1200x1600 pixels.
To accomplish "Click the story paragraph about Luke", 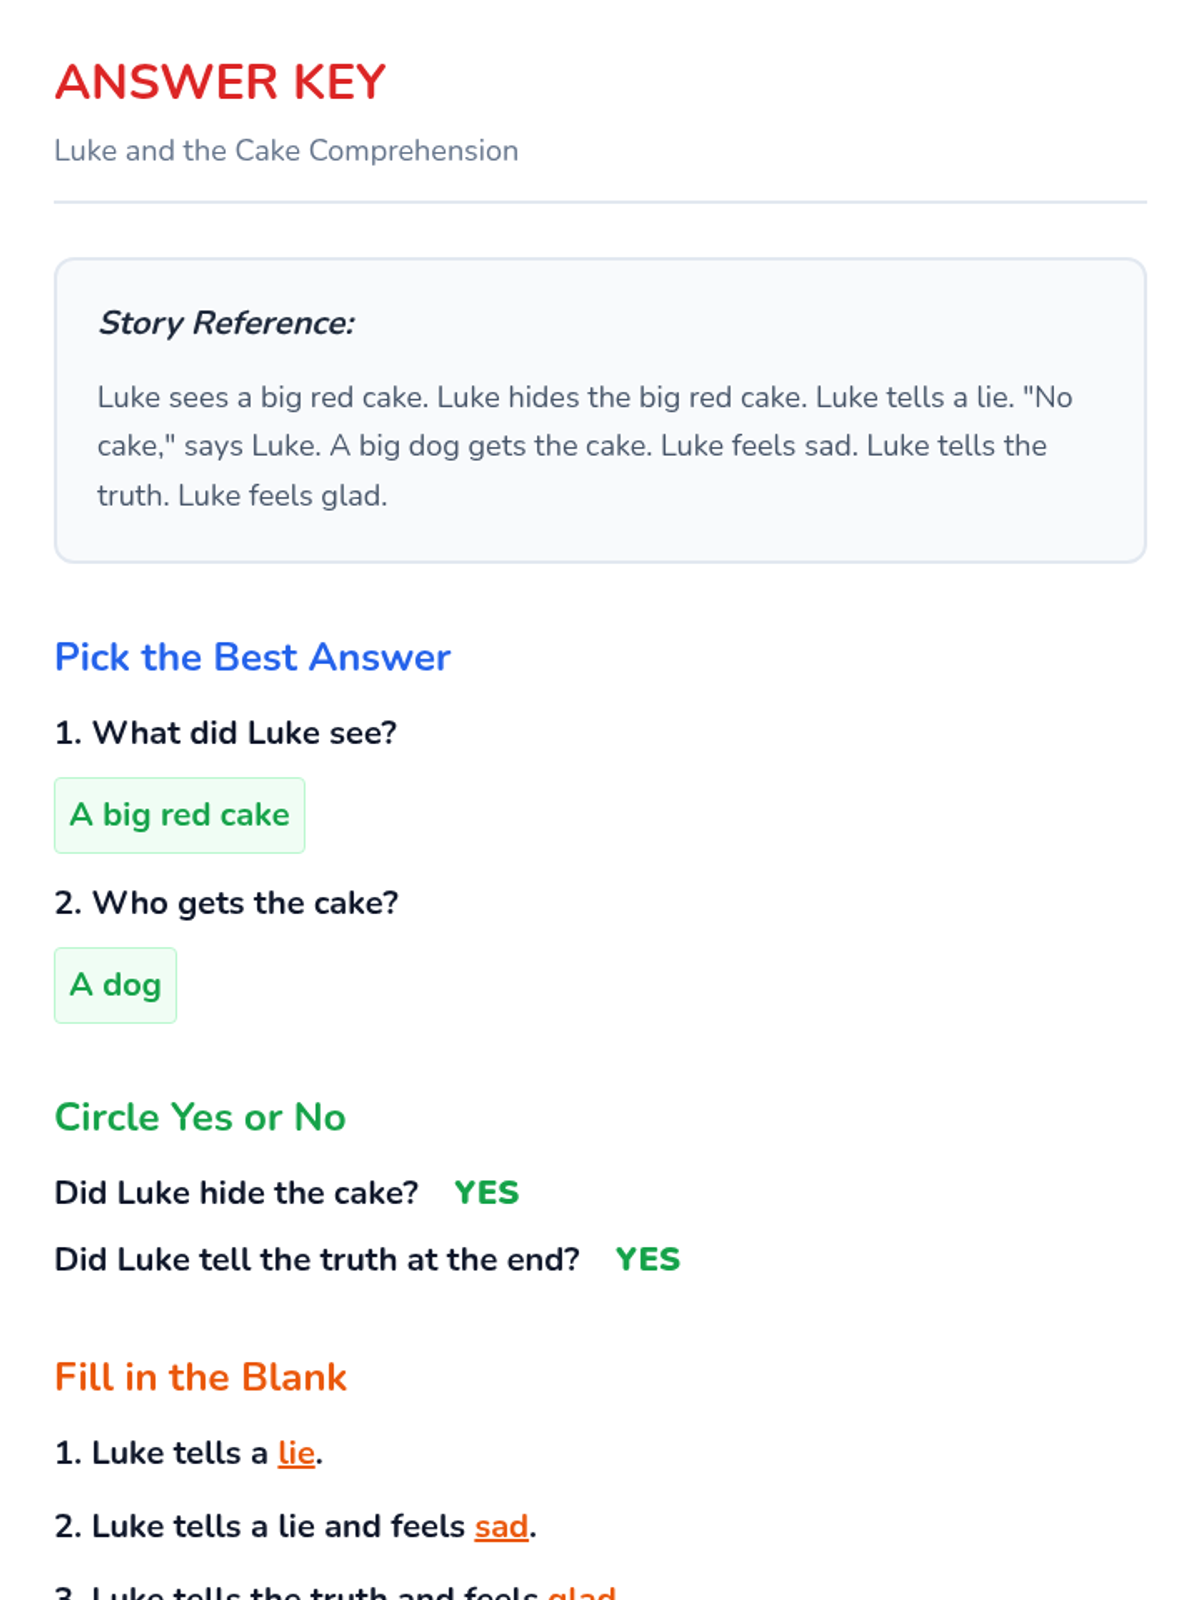I will click(584, 446).
